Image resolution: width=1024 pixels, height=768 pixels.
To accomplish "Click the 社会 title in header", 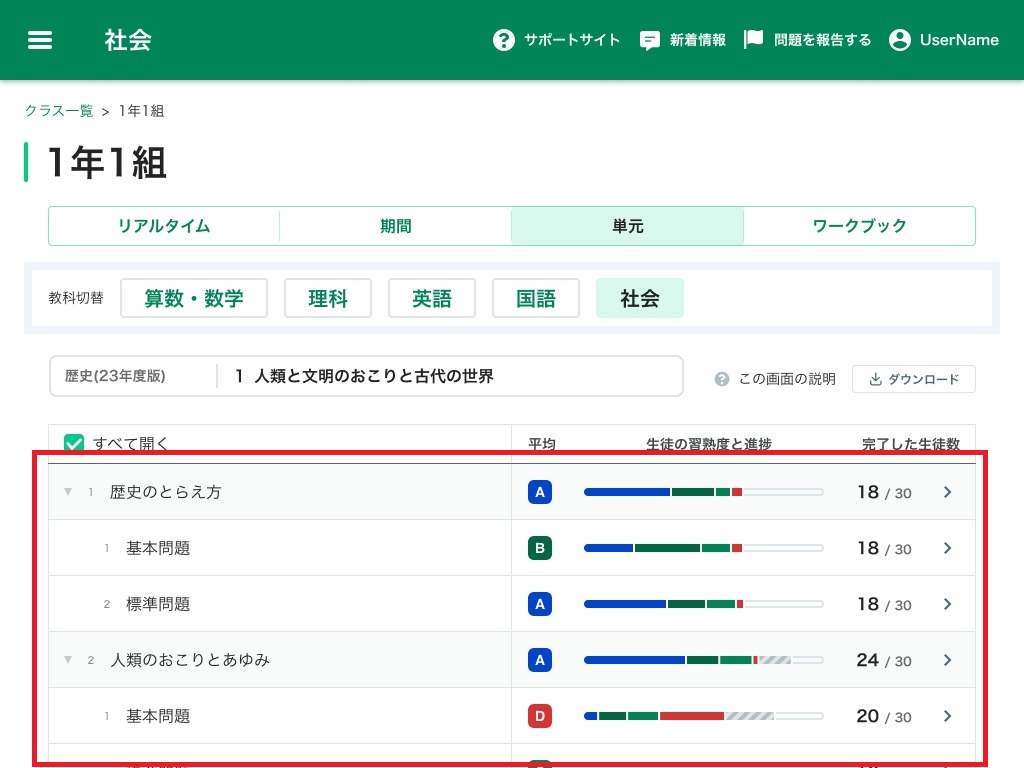I will pos(128,40).
